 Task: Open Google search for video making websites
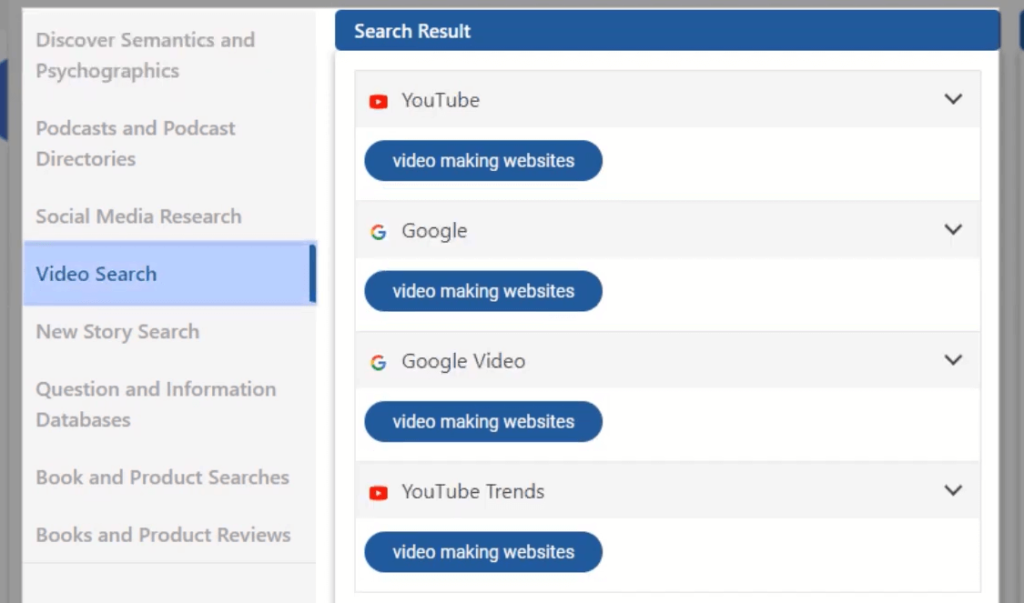(x=483, y=291)
